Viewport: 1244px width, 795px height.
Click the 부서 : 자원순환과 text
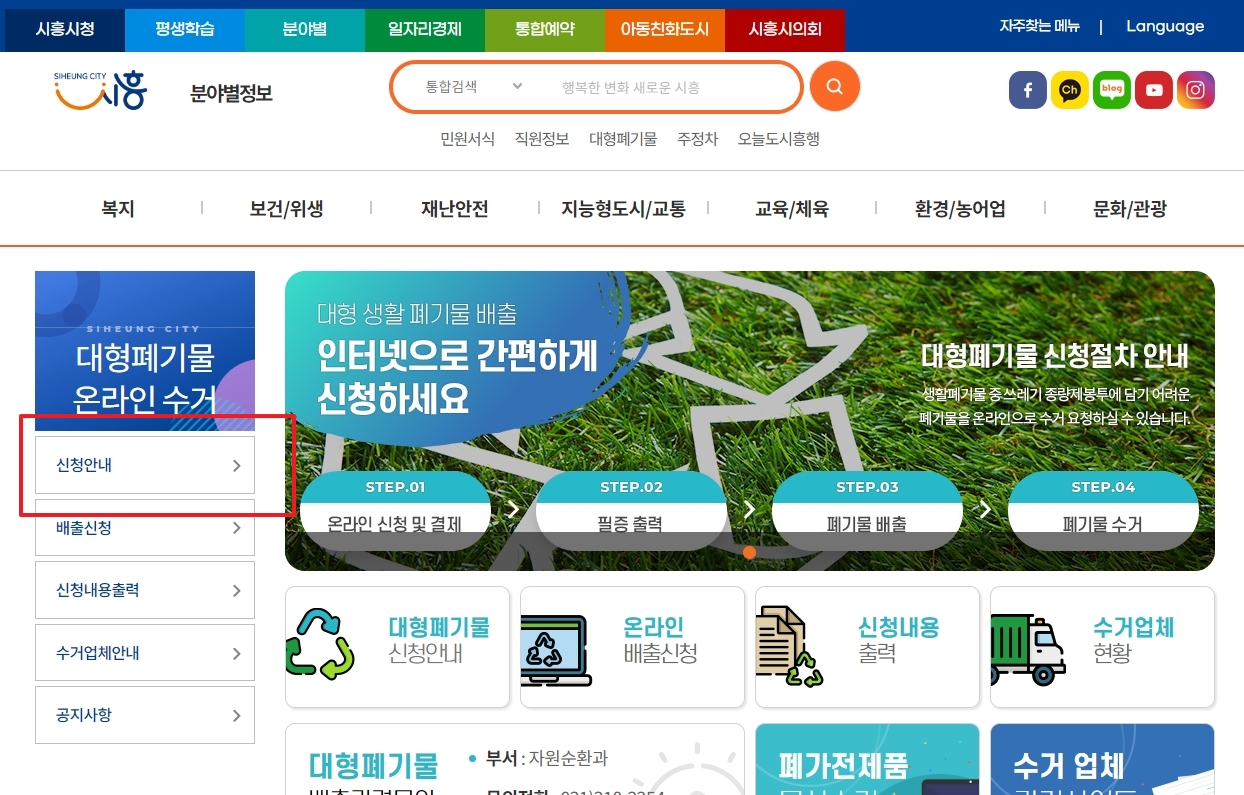tap(547, 758)
